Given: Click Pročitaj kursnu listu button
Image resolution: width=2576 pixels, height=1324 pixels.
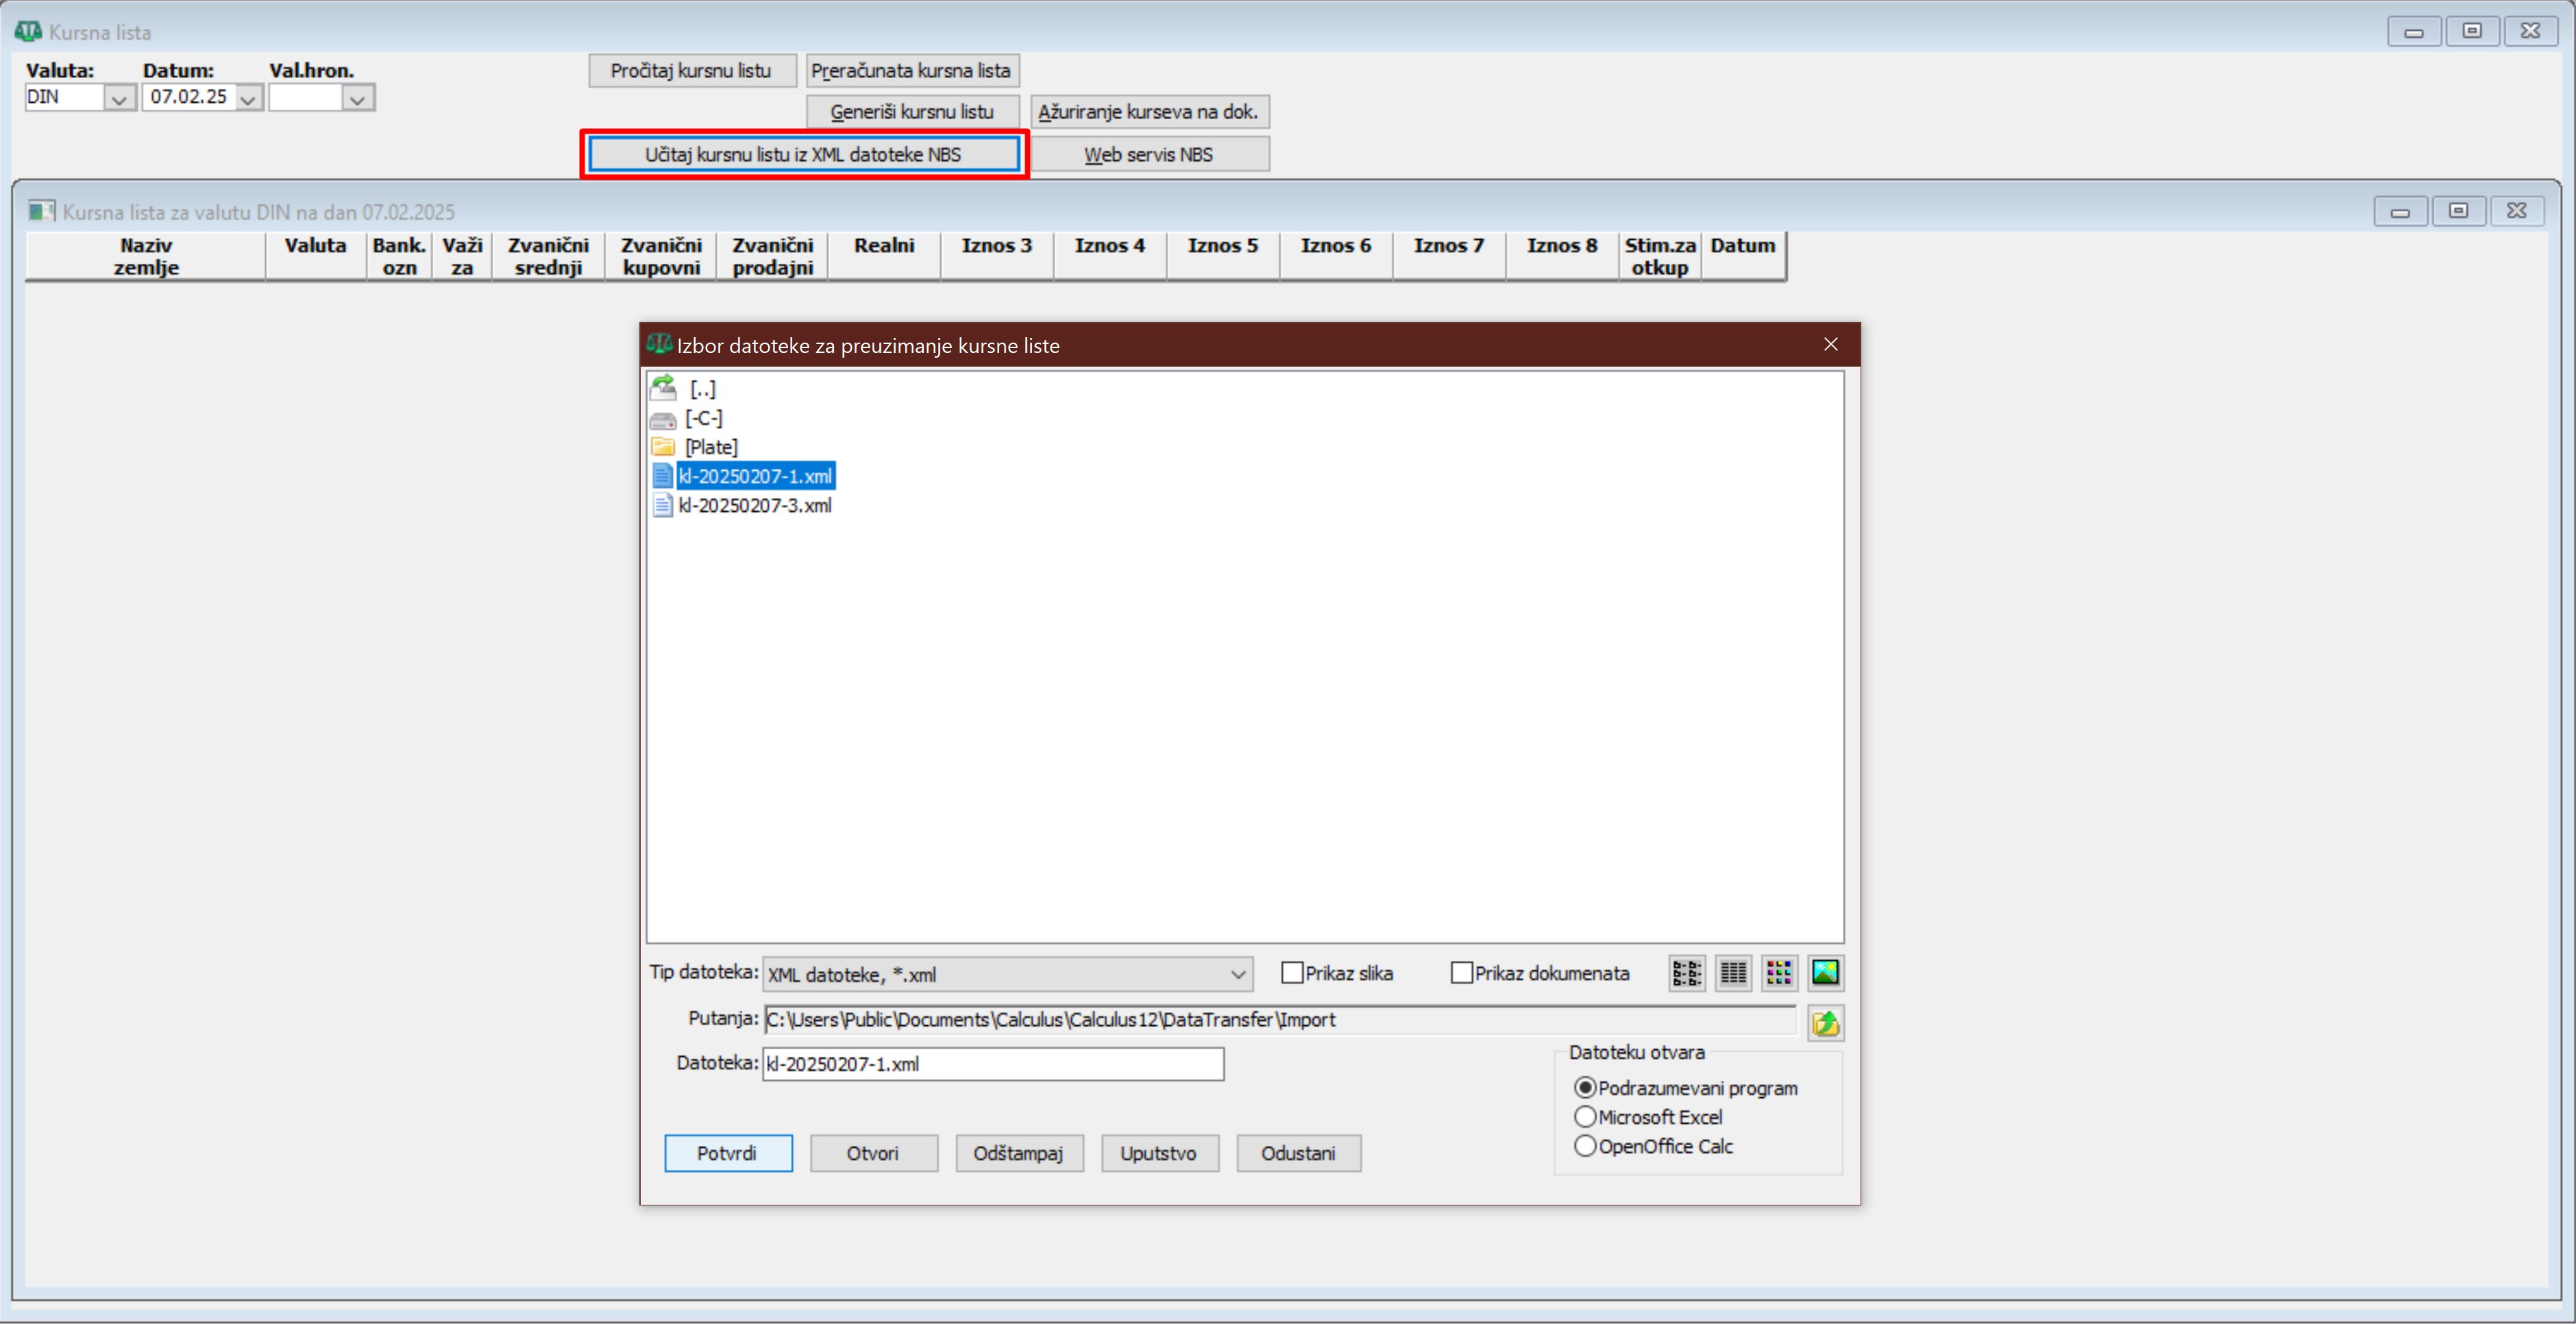Looking at the screenshot, I should (x=692, y=71).
